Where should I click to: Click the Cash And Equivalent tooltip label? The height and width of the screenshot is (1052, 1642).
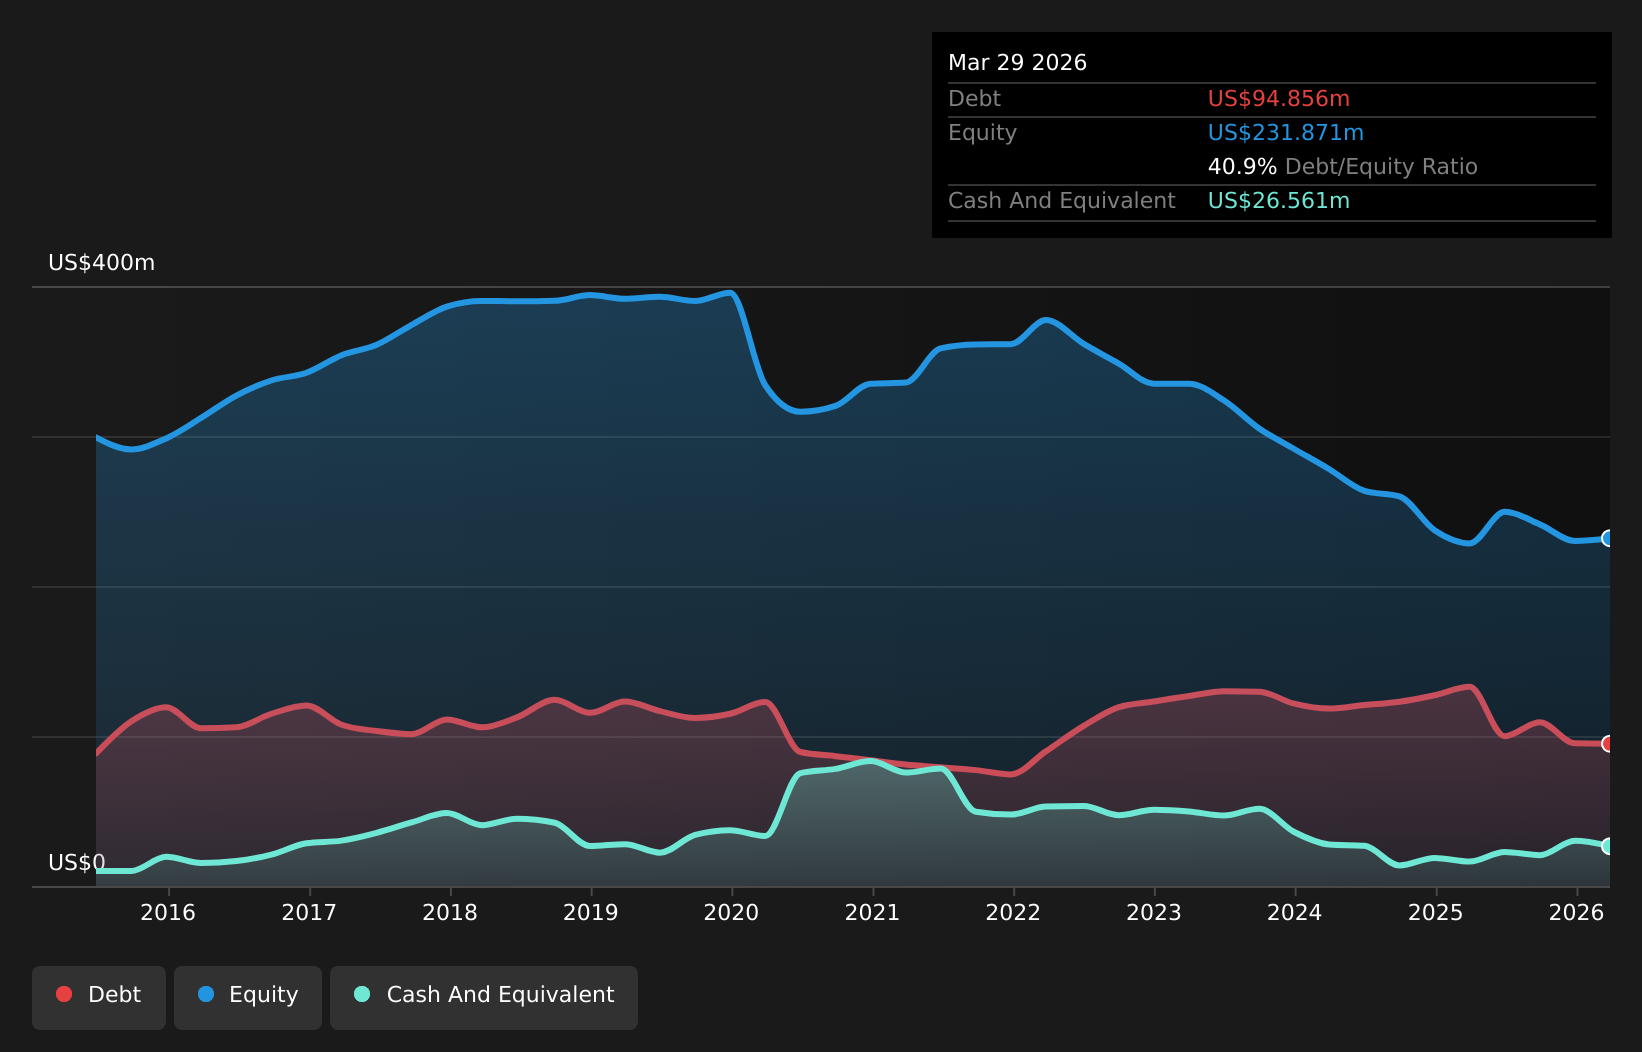pos(1062,201)
